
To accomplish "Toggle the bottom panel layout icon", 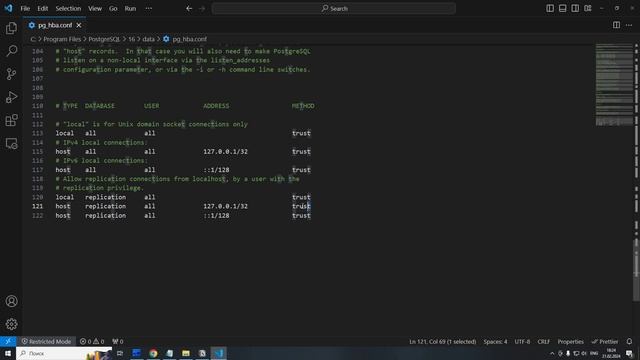I will click(562, 8).
